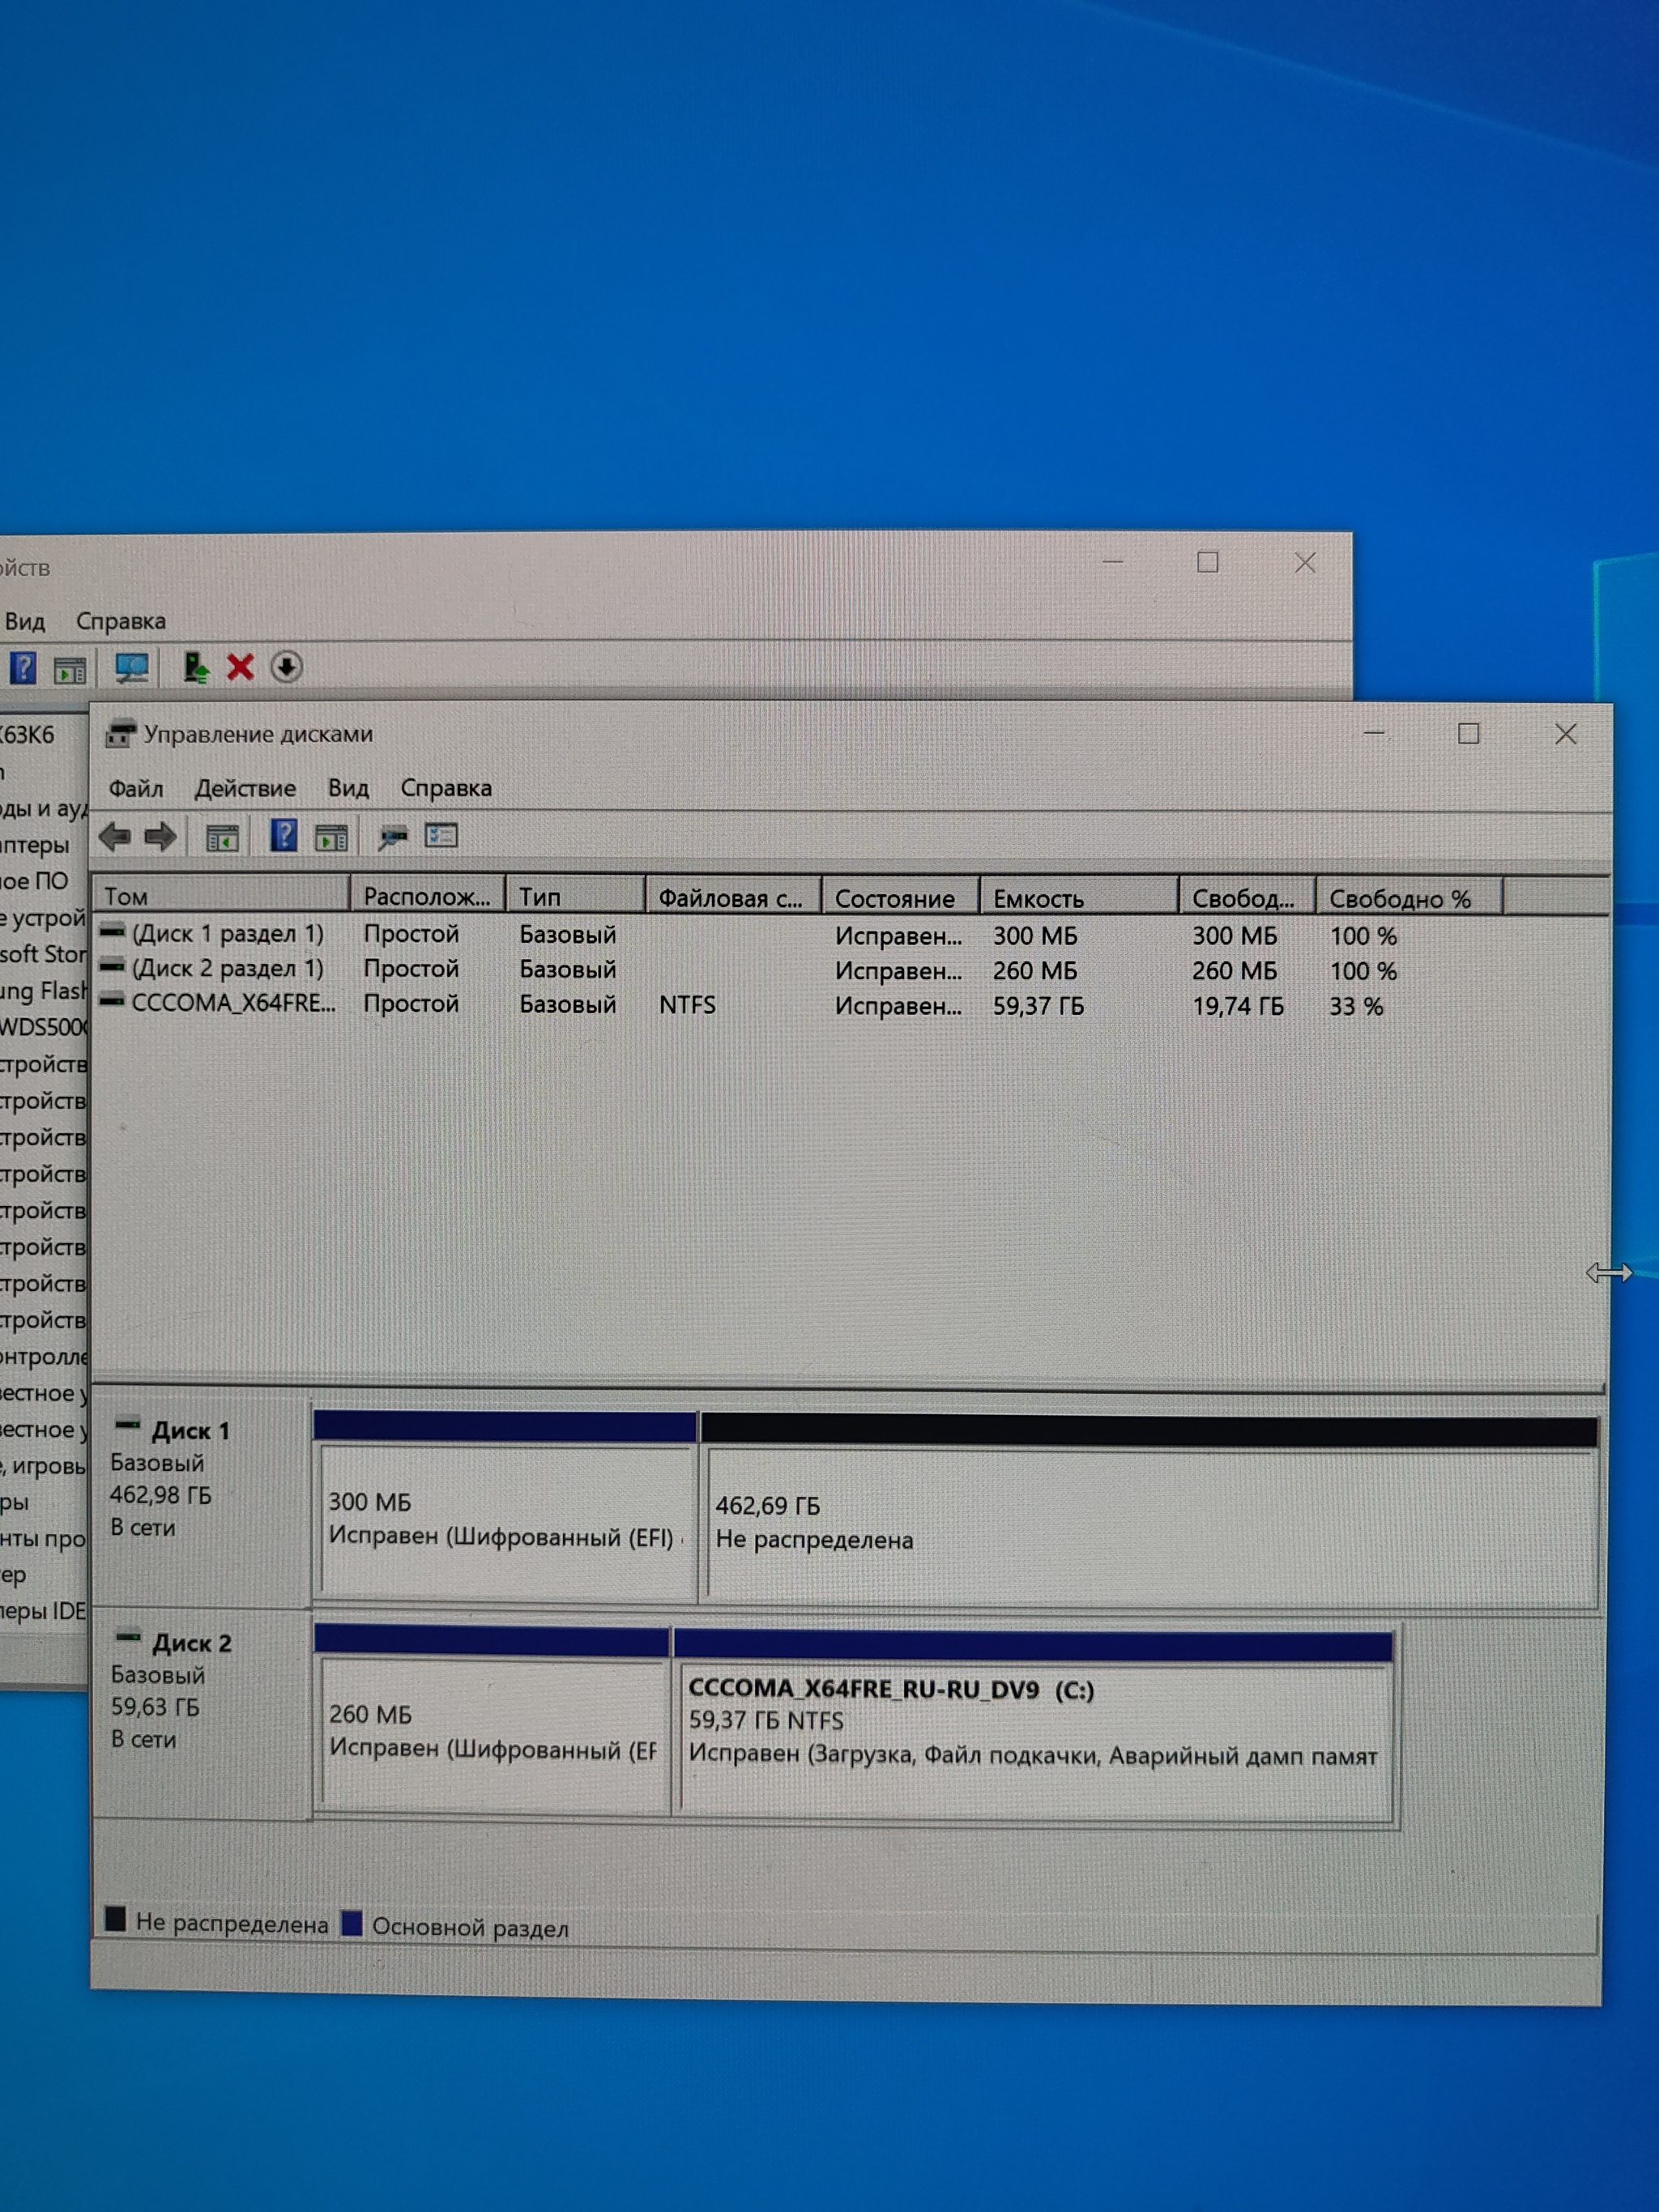Image resolution: width=1659 pixels, height=2212 pixels.
Task: Click scan for hardware changes monitor icon
Action: pos(132,668)
